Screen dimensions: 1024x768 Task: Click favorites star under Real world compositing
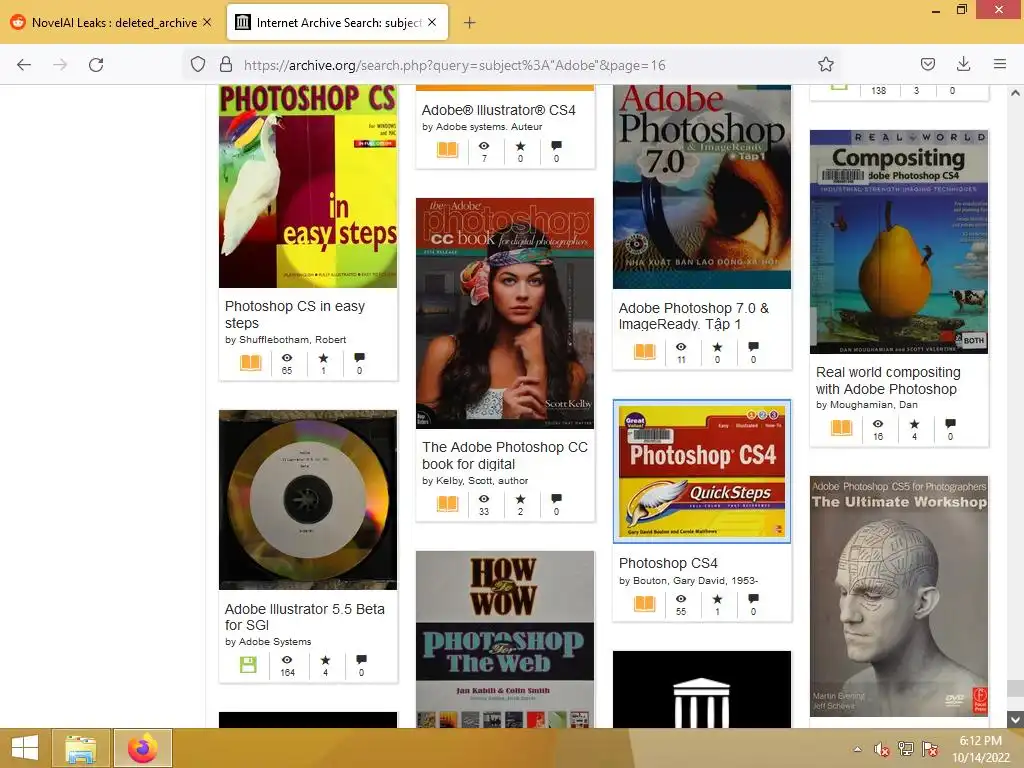coord(914,424)
